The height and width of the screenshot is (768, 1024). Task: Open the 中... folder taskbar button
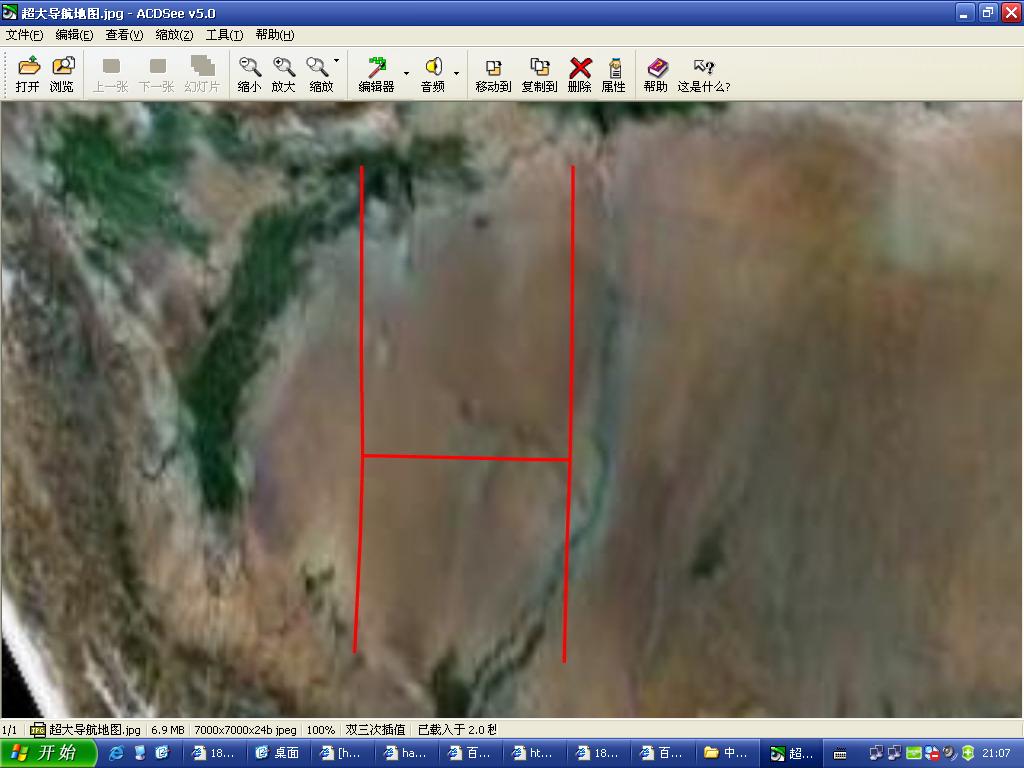(x=726, y=753)
